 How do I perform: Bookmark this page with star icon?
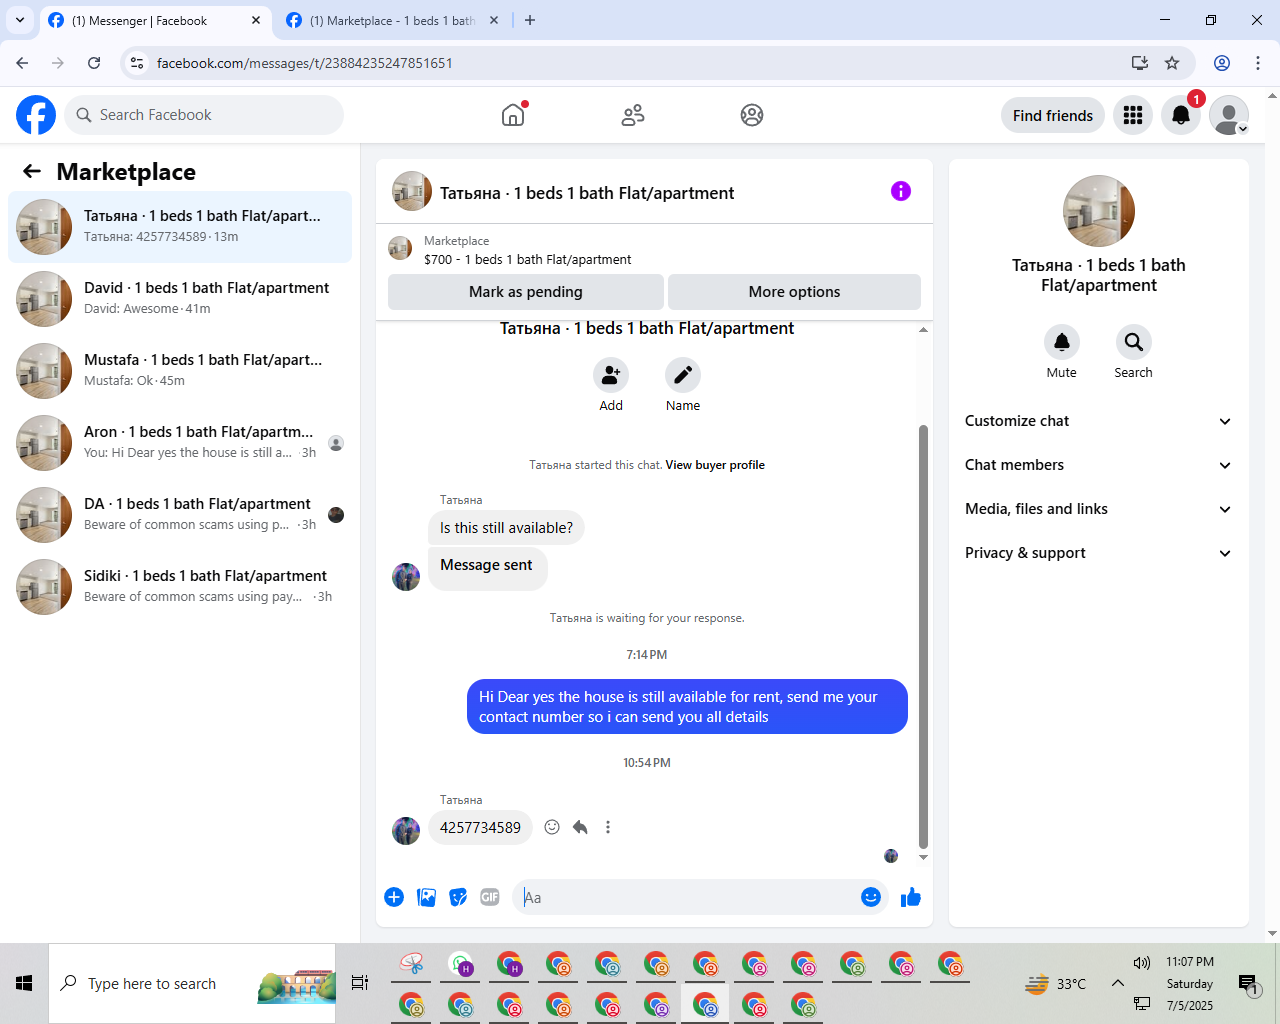1172,63
